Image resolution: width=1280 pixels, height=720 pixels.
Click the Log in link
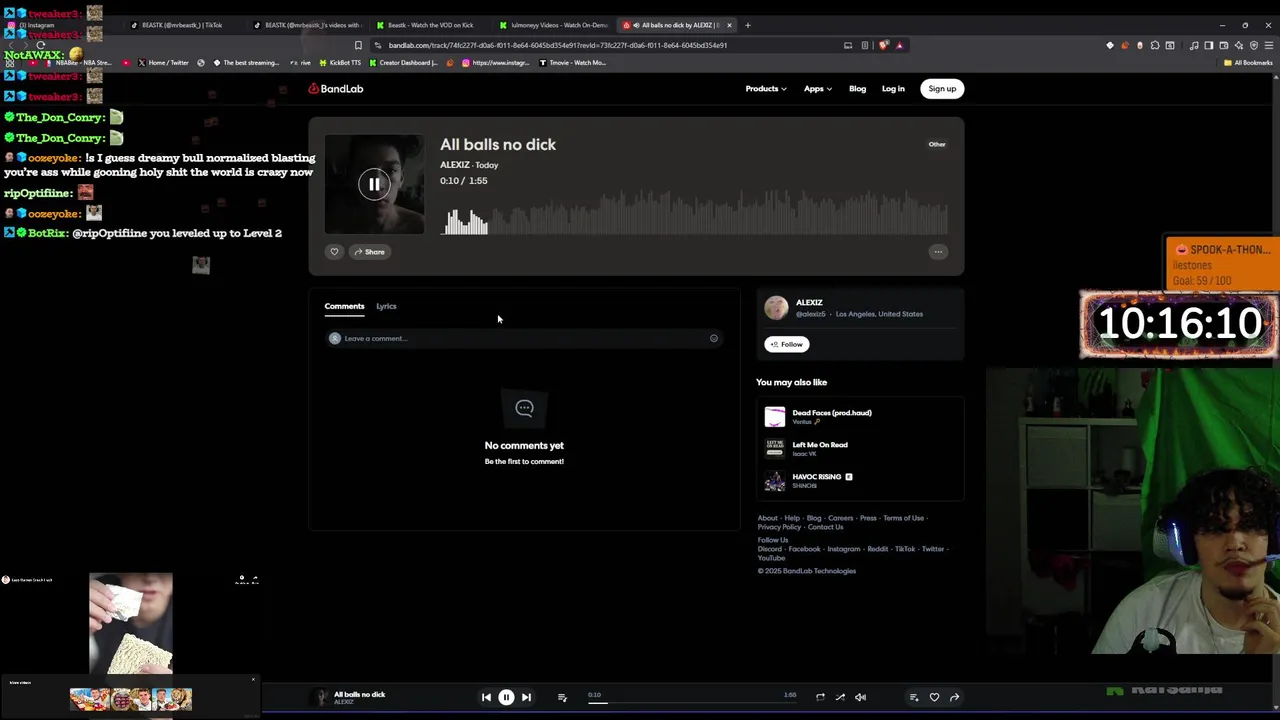[x=893, y=89]
